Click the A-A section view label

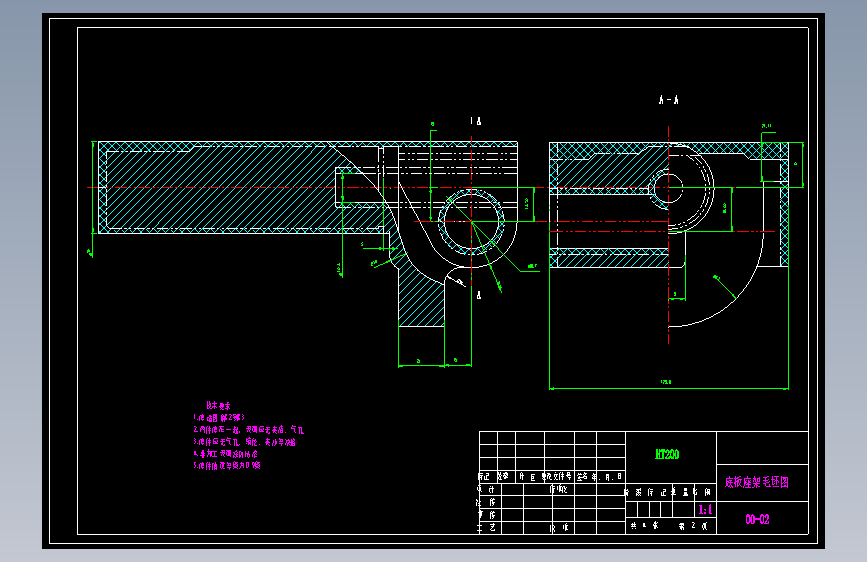tap(668, 100)
